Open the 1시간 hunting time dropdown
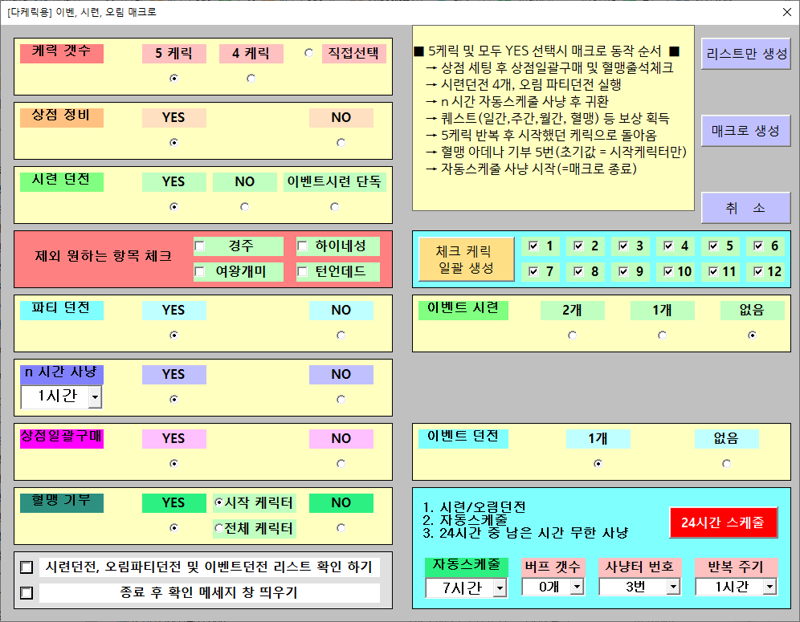 point(95,397)
